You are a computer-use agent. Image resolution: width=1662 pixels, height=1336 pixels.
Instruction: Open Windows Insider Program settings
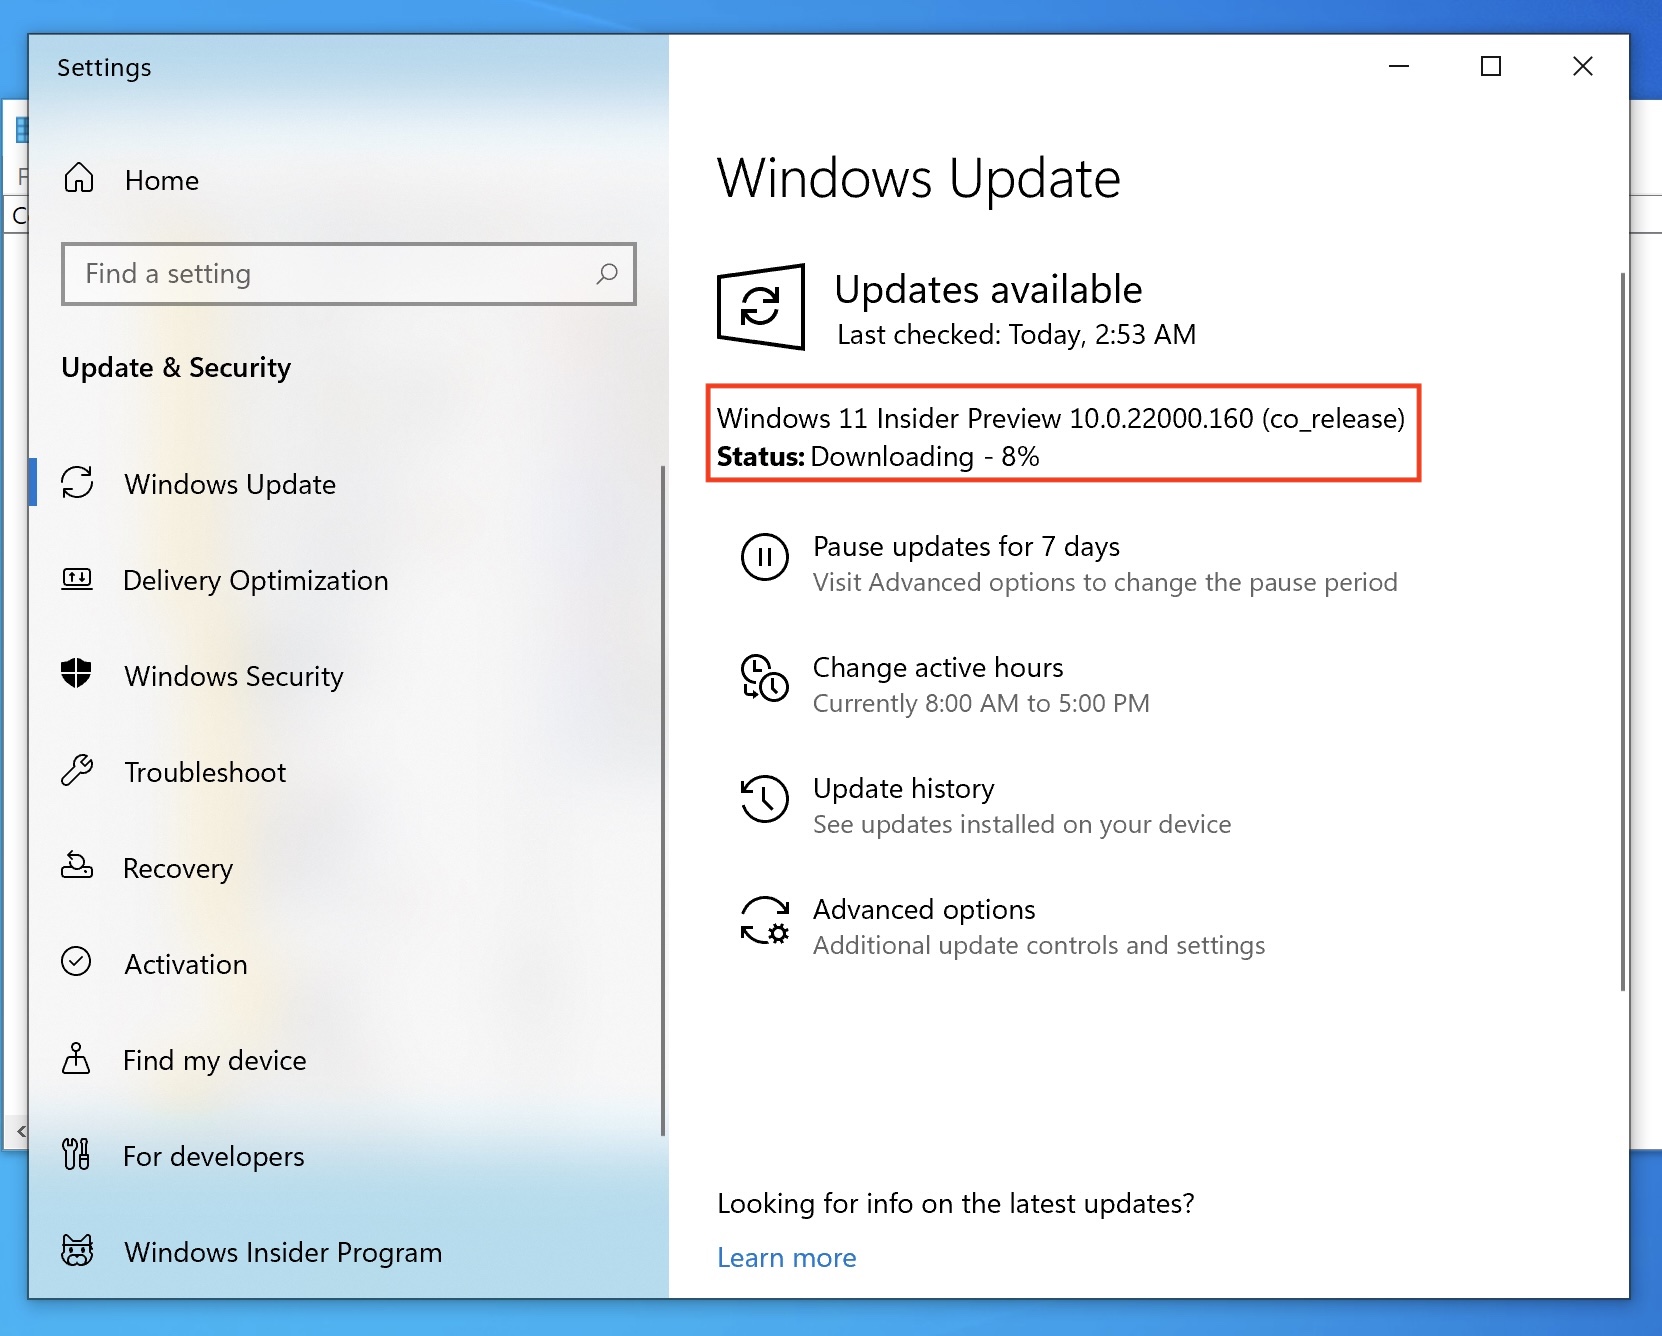tap(283, 1252)
